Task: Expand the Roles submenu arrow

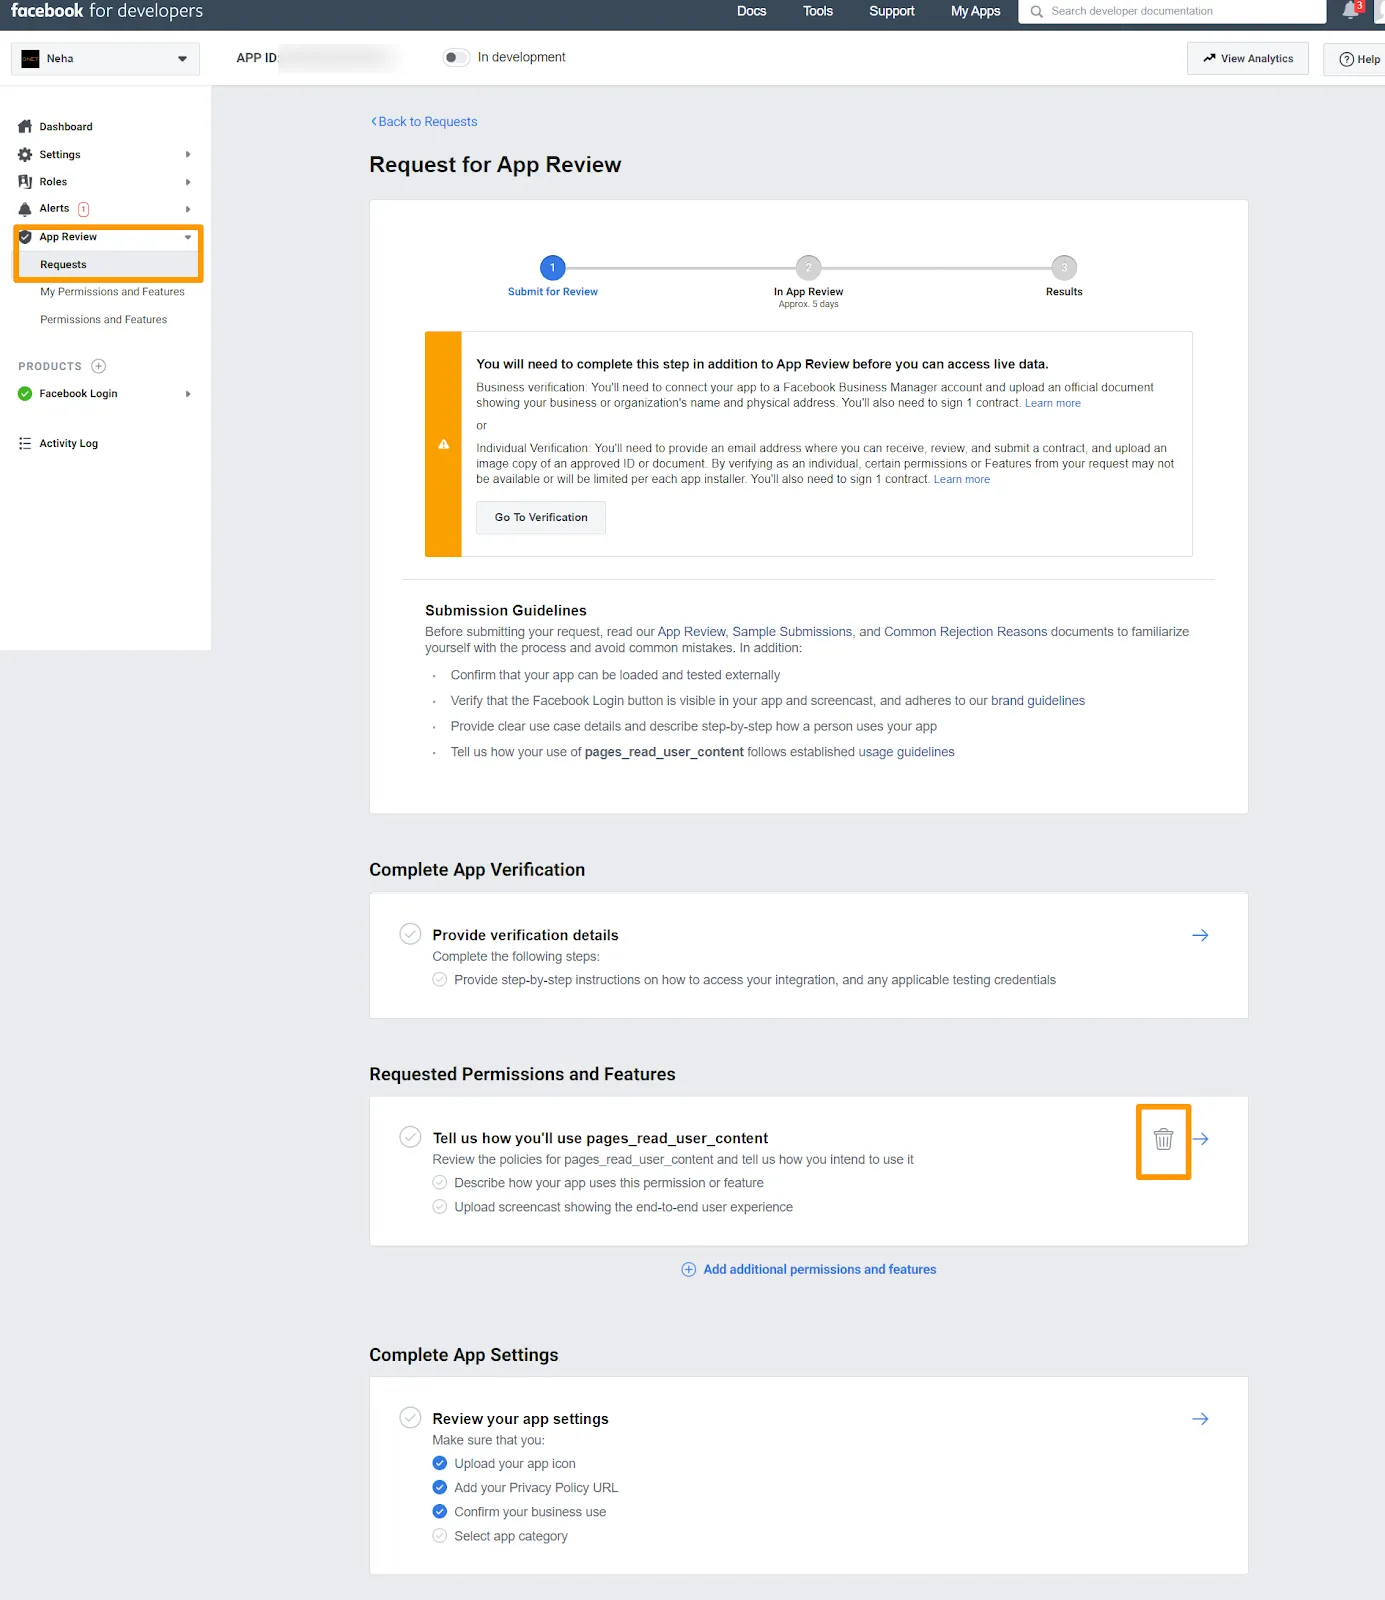Action: 188,182
